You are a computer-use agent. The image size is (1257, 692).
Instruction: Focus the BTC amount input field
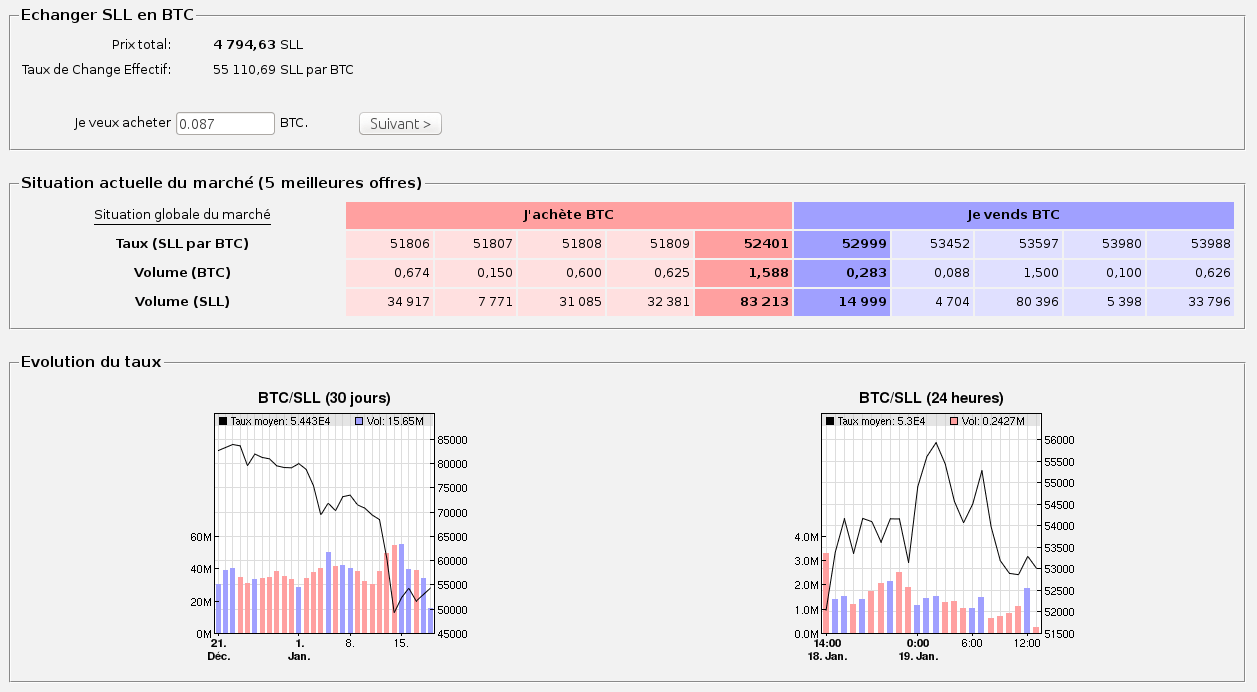point(225,123)
